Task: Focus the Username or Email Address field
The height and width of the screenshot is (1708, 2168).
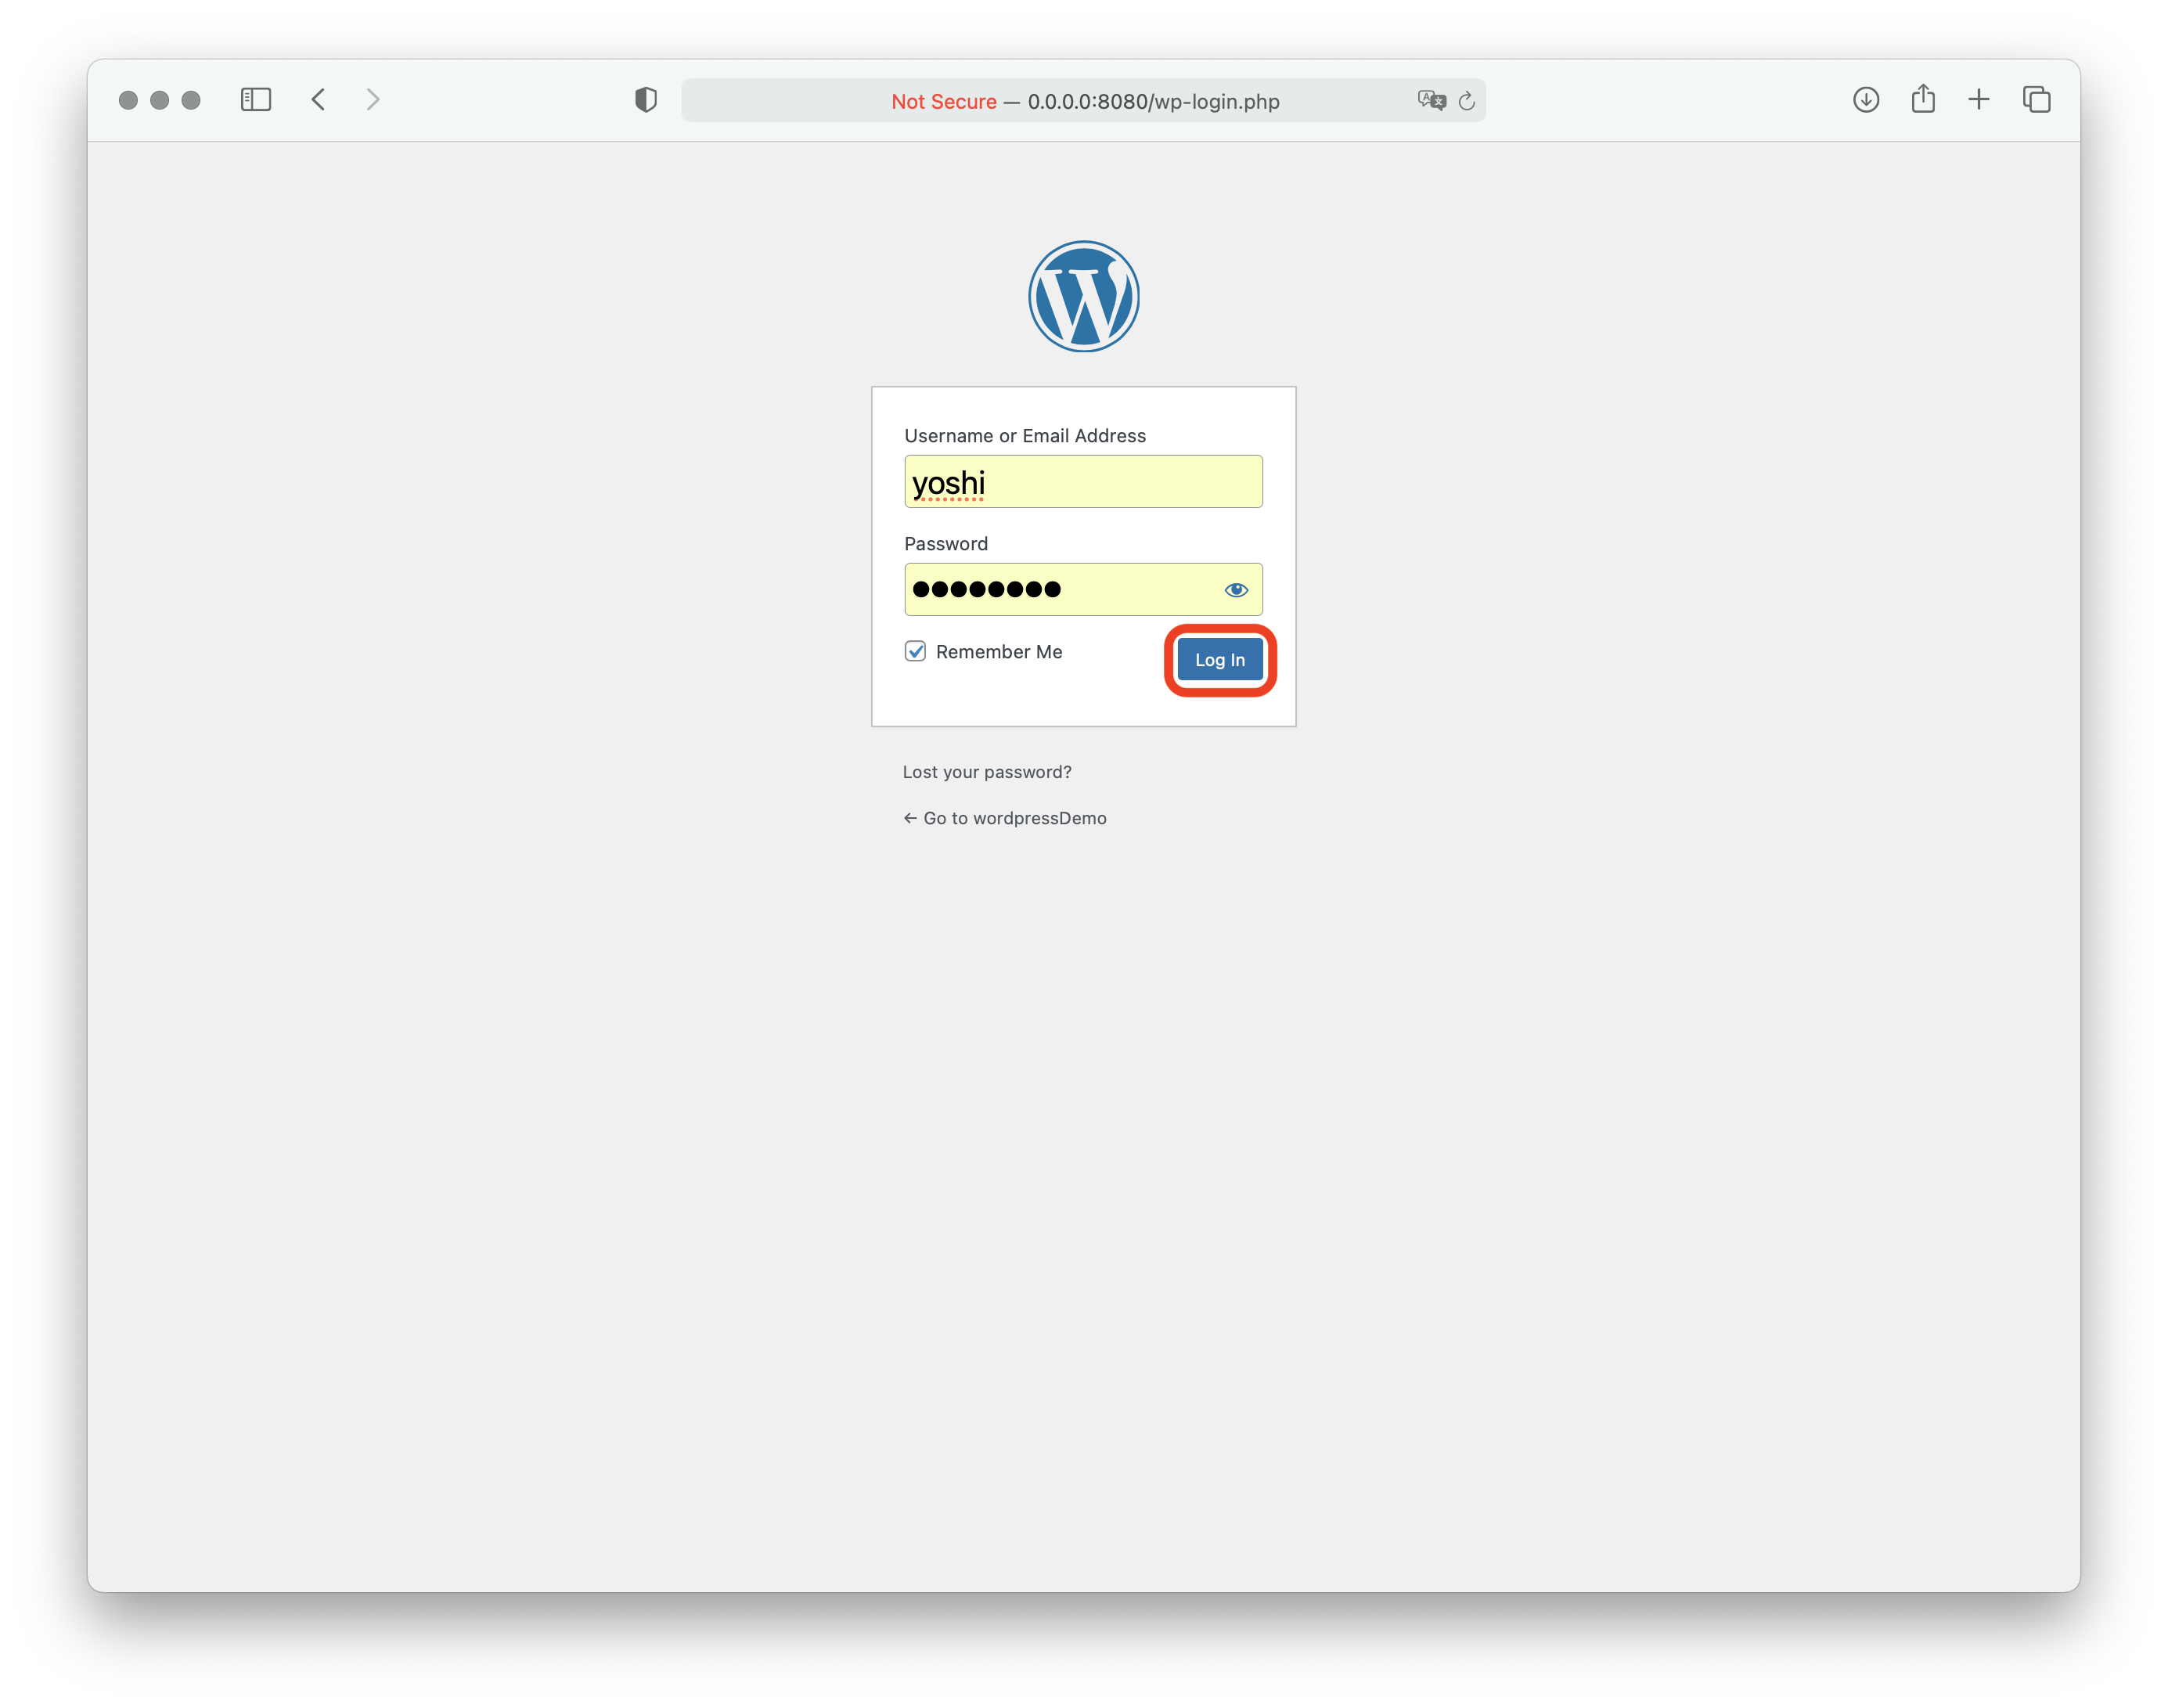Action: pos(1084,482)
